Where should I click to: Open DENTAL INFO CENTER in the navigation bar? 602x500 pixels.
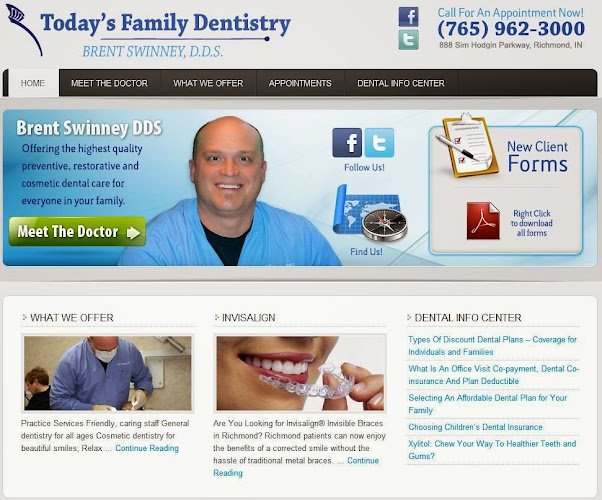(401, 83)
